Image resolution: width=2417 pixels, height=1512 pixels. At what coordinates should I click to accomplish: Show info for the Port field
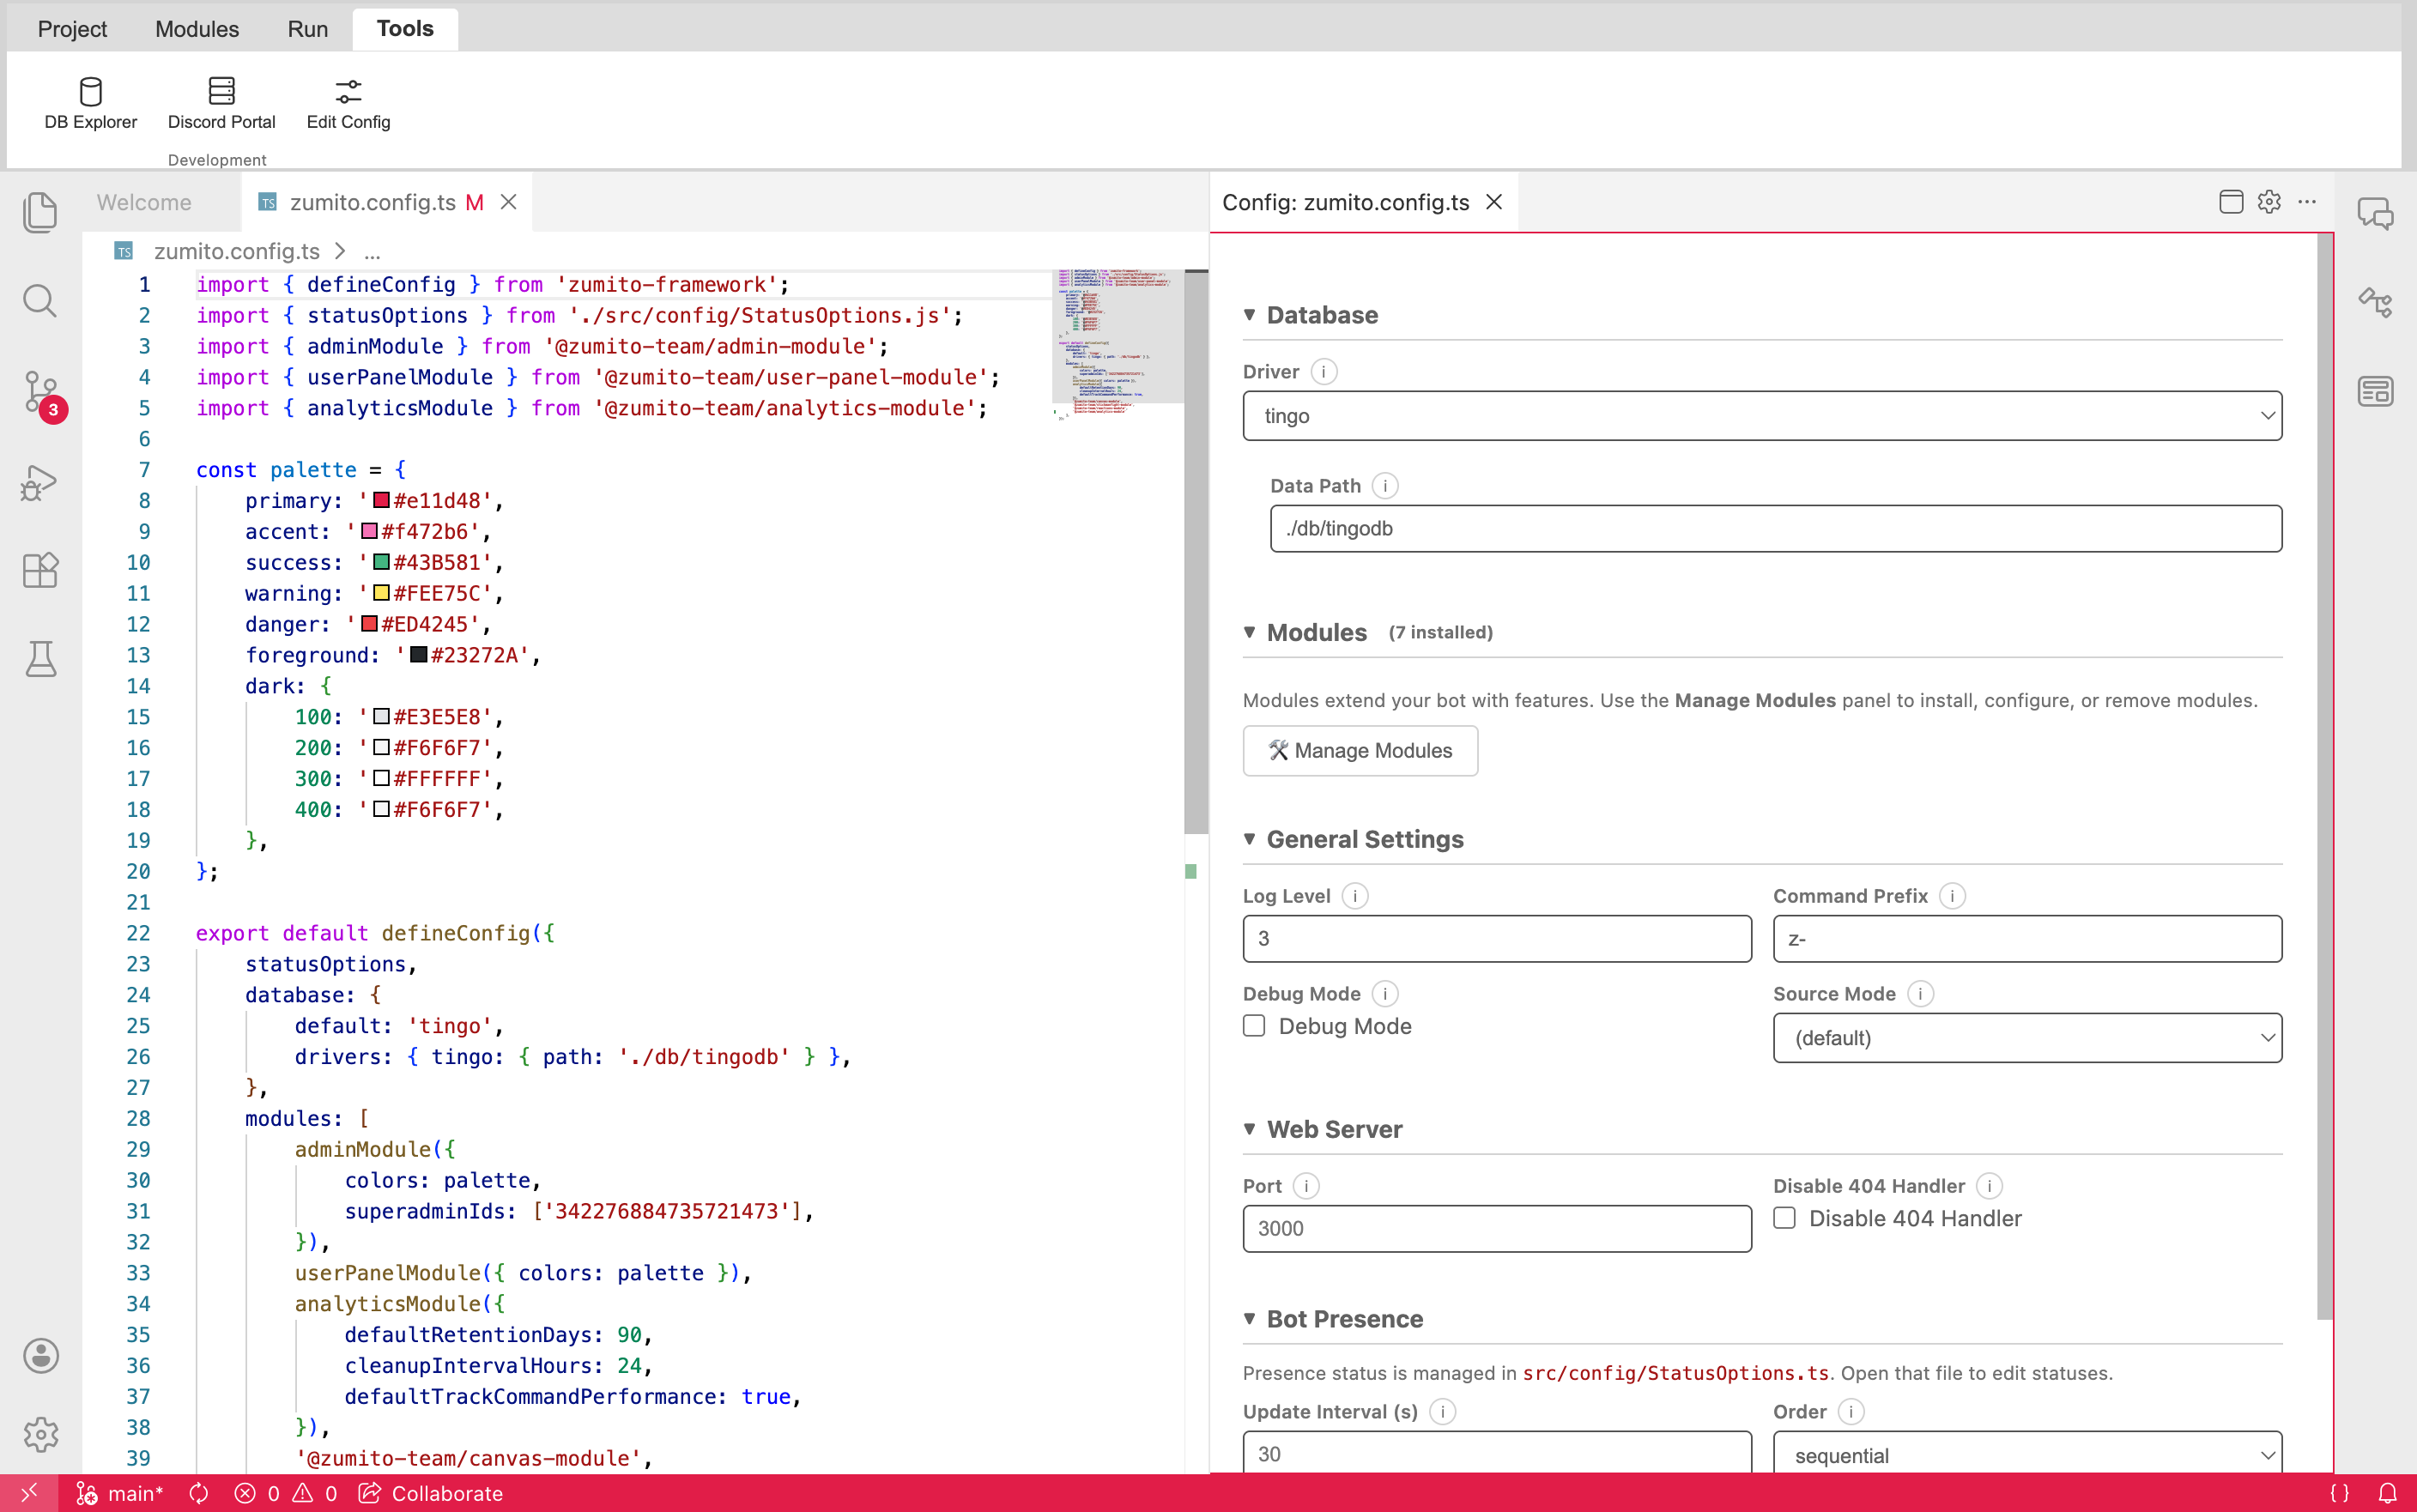click(1305, 1186)
